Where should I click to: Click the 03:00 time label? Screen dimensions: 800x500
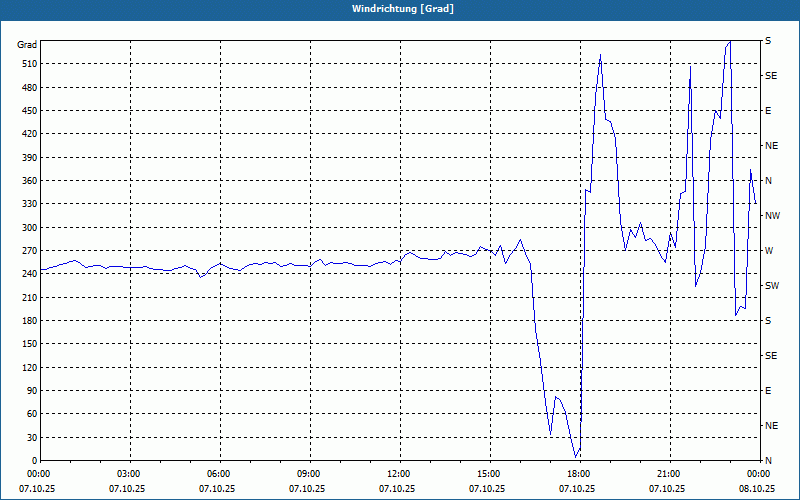pyautogui.click(x=130, y=473)
